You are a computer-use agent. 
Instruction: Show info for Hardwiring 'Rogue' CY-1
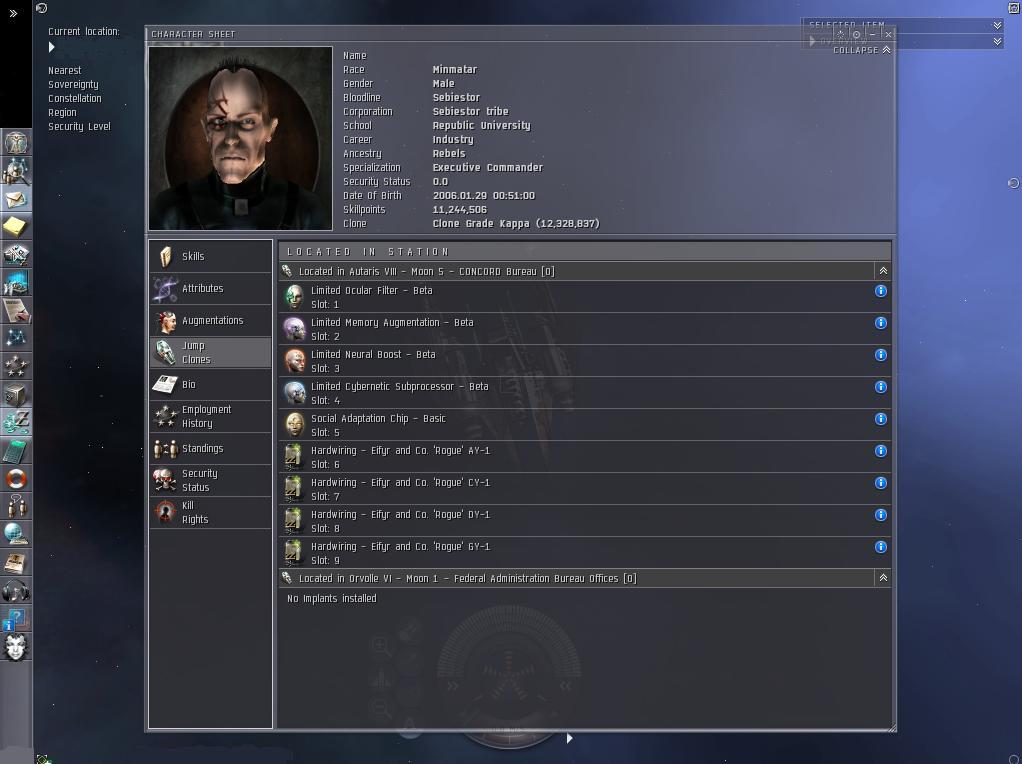click(x=881, y=482)
